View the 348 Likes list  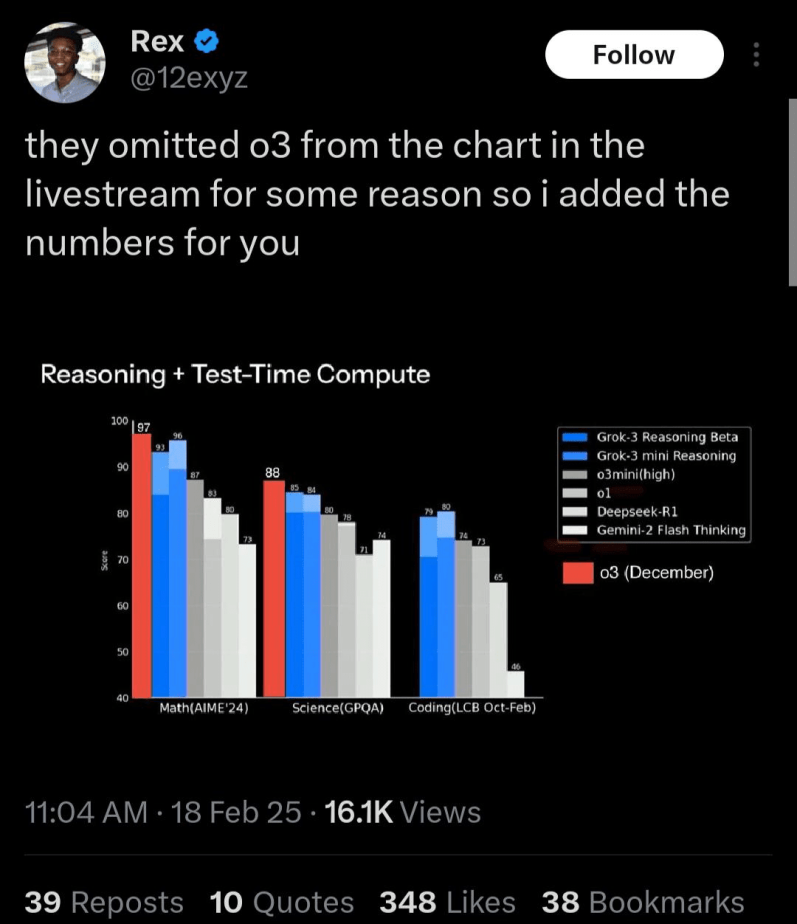tap(447, 902)
